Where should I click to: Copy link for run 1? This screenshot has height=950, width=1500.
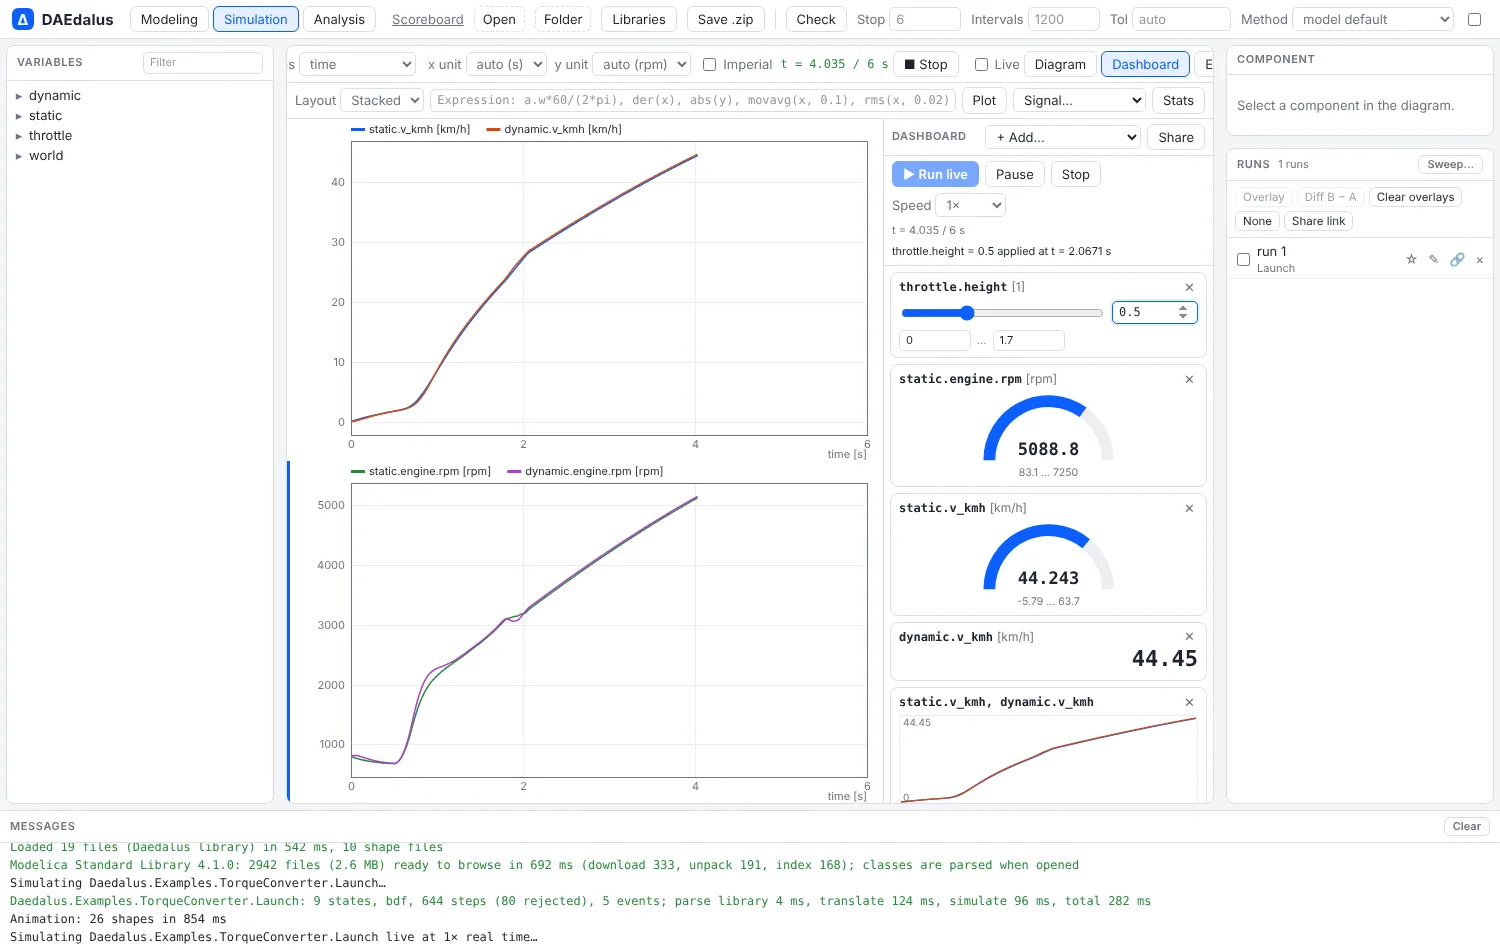point(1457,259)
